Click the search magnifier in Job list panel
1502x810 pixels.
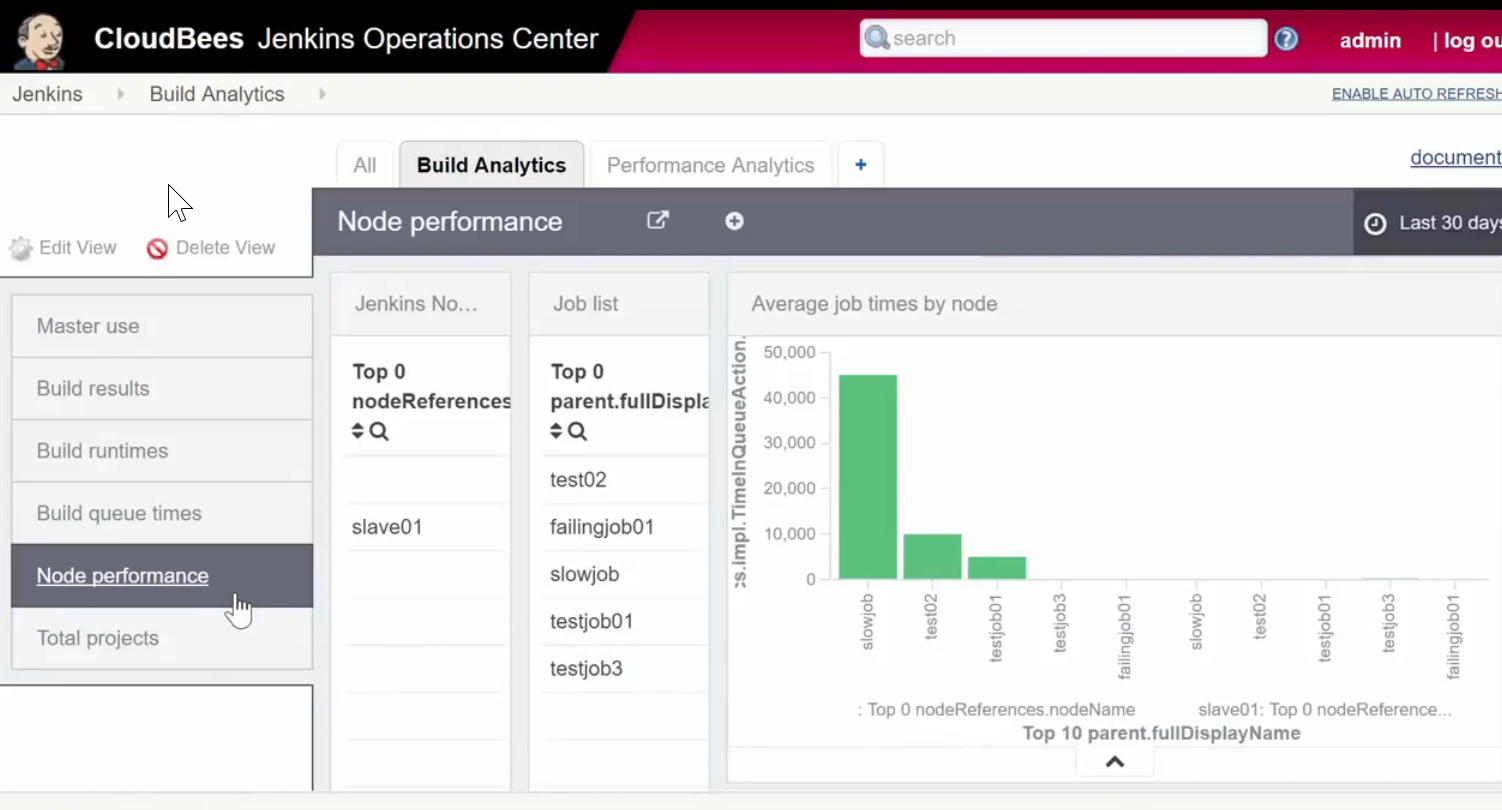coord(578,432)
